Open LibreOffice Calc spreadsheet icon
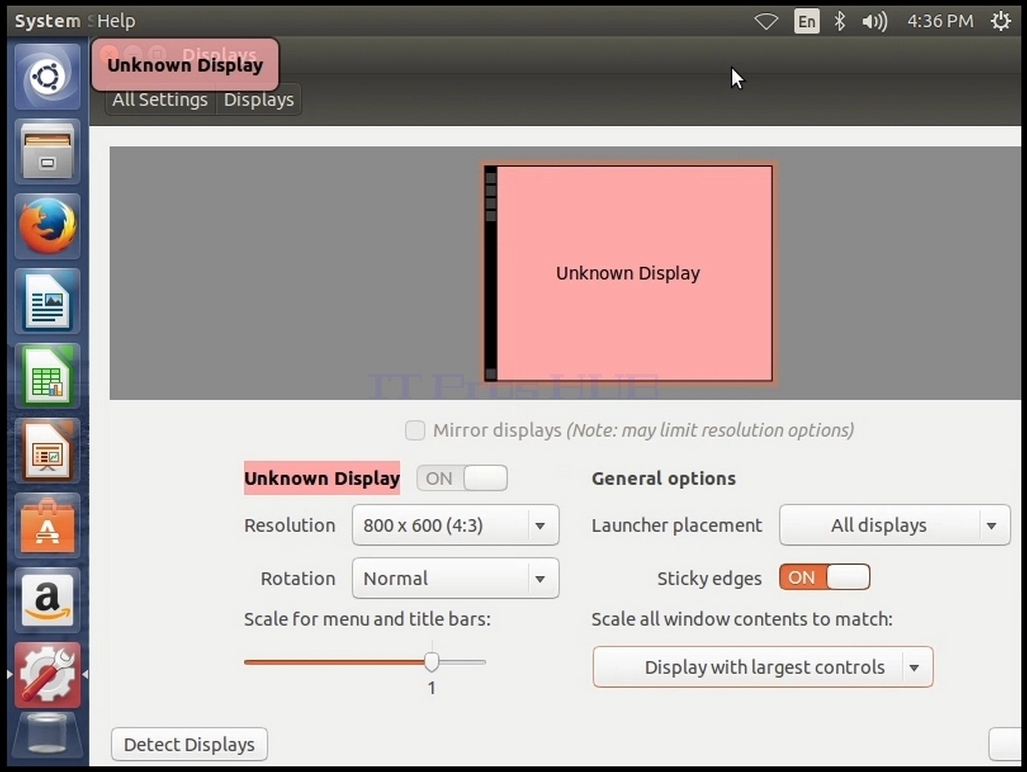 (x=47, y=375)
